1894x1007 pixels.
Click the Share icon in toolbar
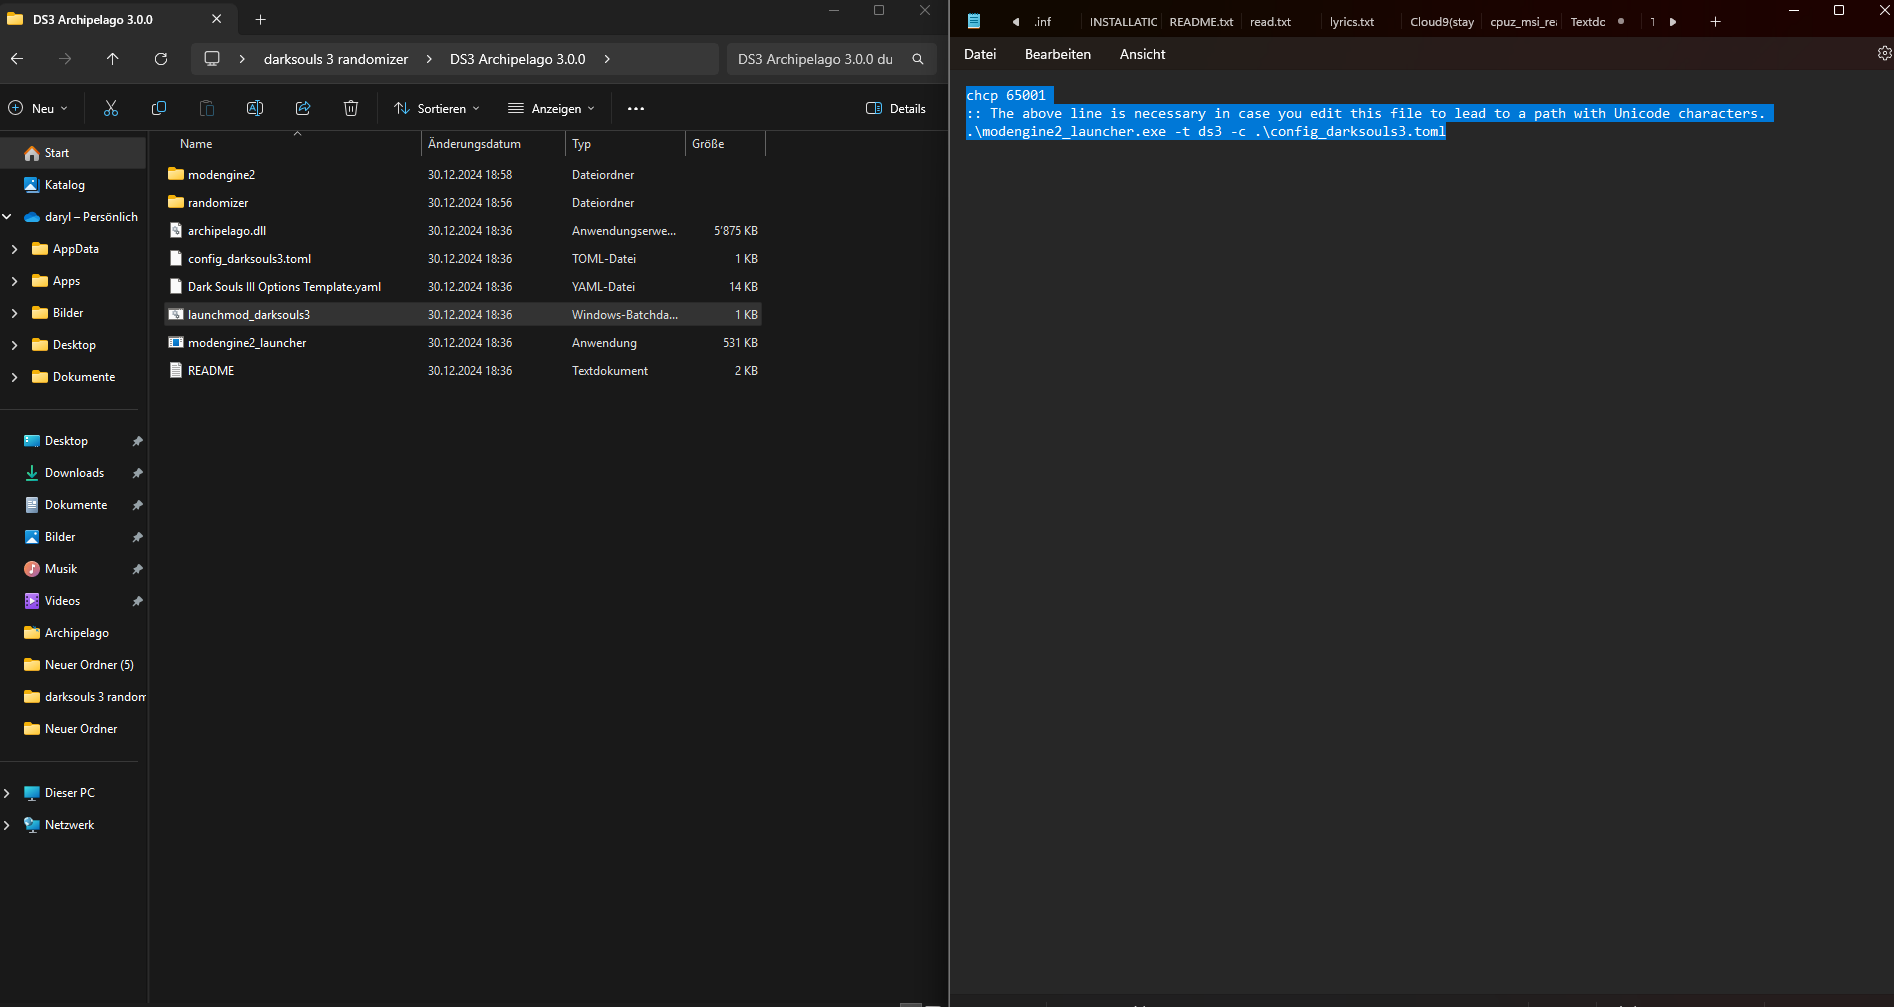click(303, 108)
